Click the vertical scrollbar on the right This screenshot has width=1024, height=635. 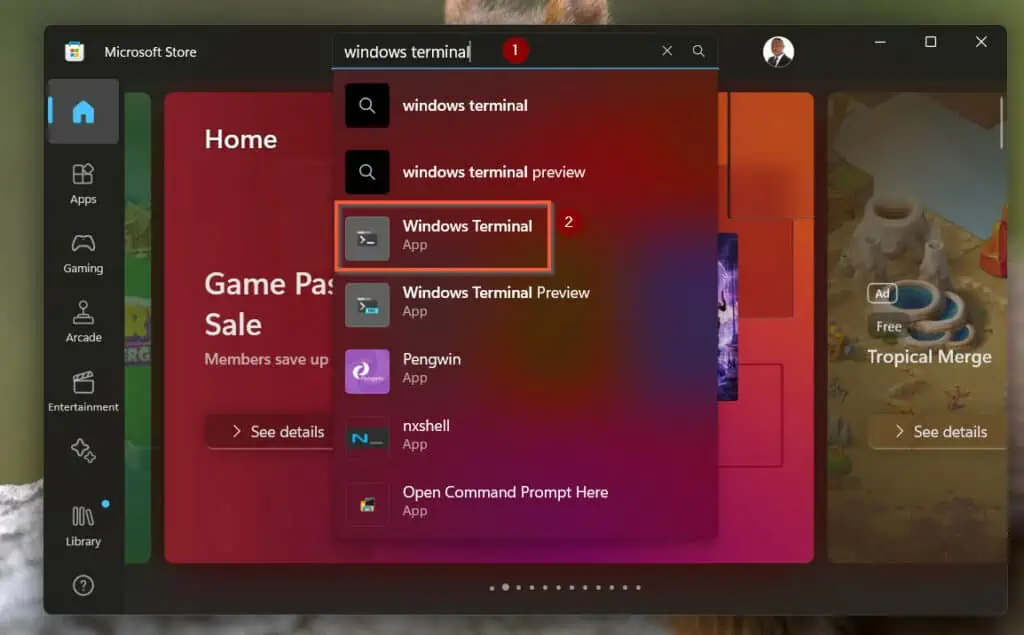pyautogui.click(x=1001, y=122)
